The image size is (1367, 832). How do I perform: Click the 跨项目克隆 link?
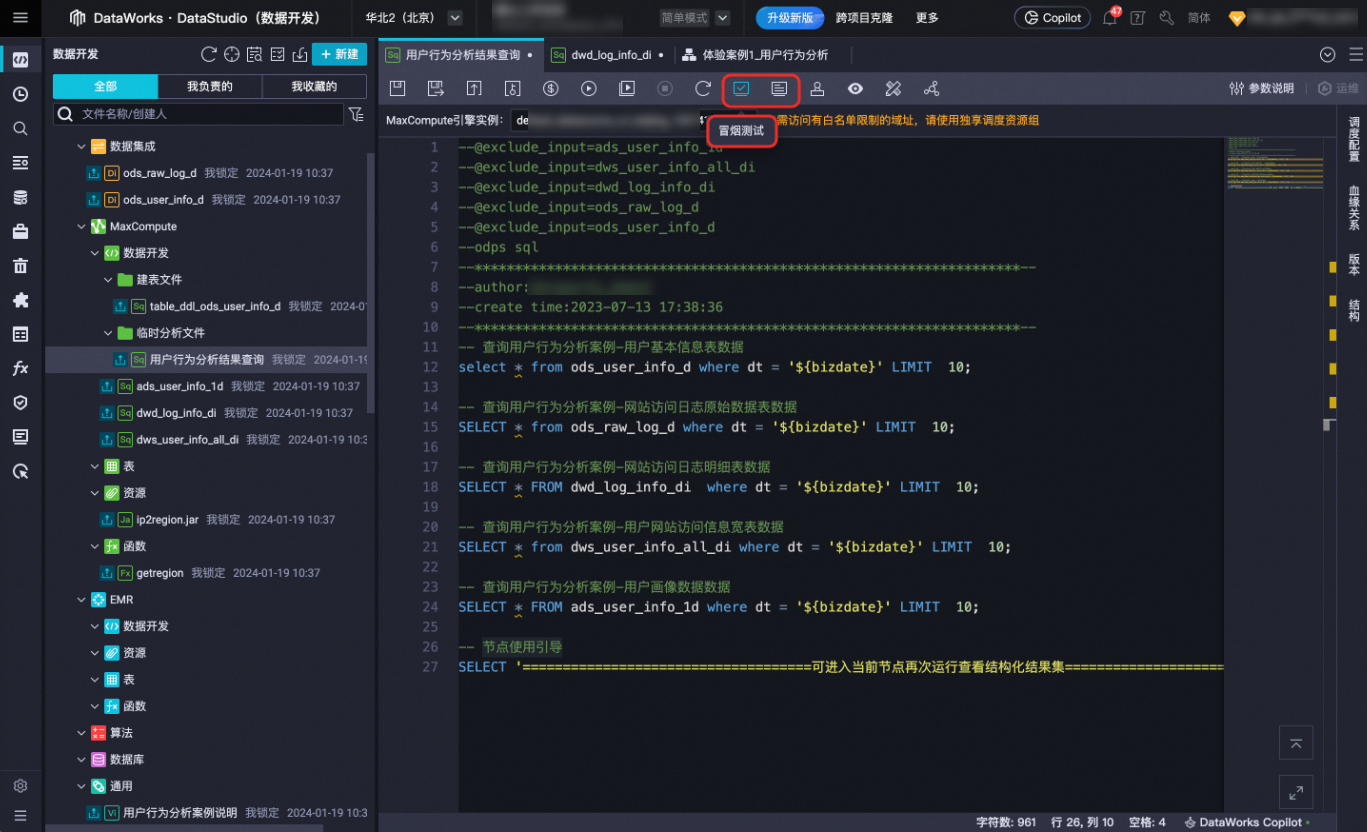tap(864, 18)
